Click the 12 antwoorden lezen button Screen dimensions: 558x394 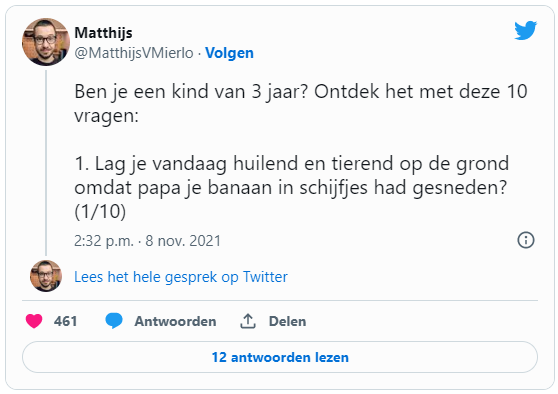pos(280,357)
